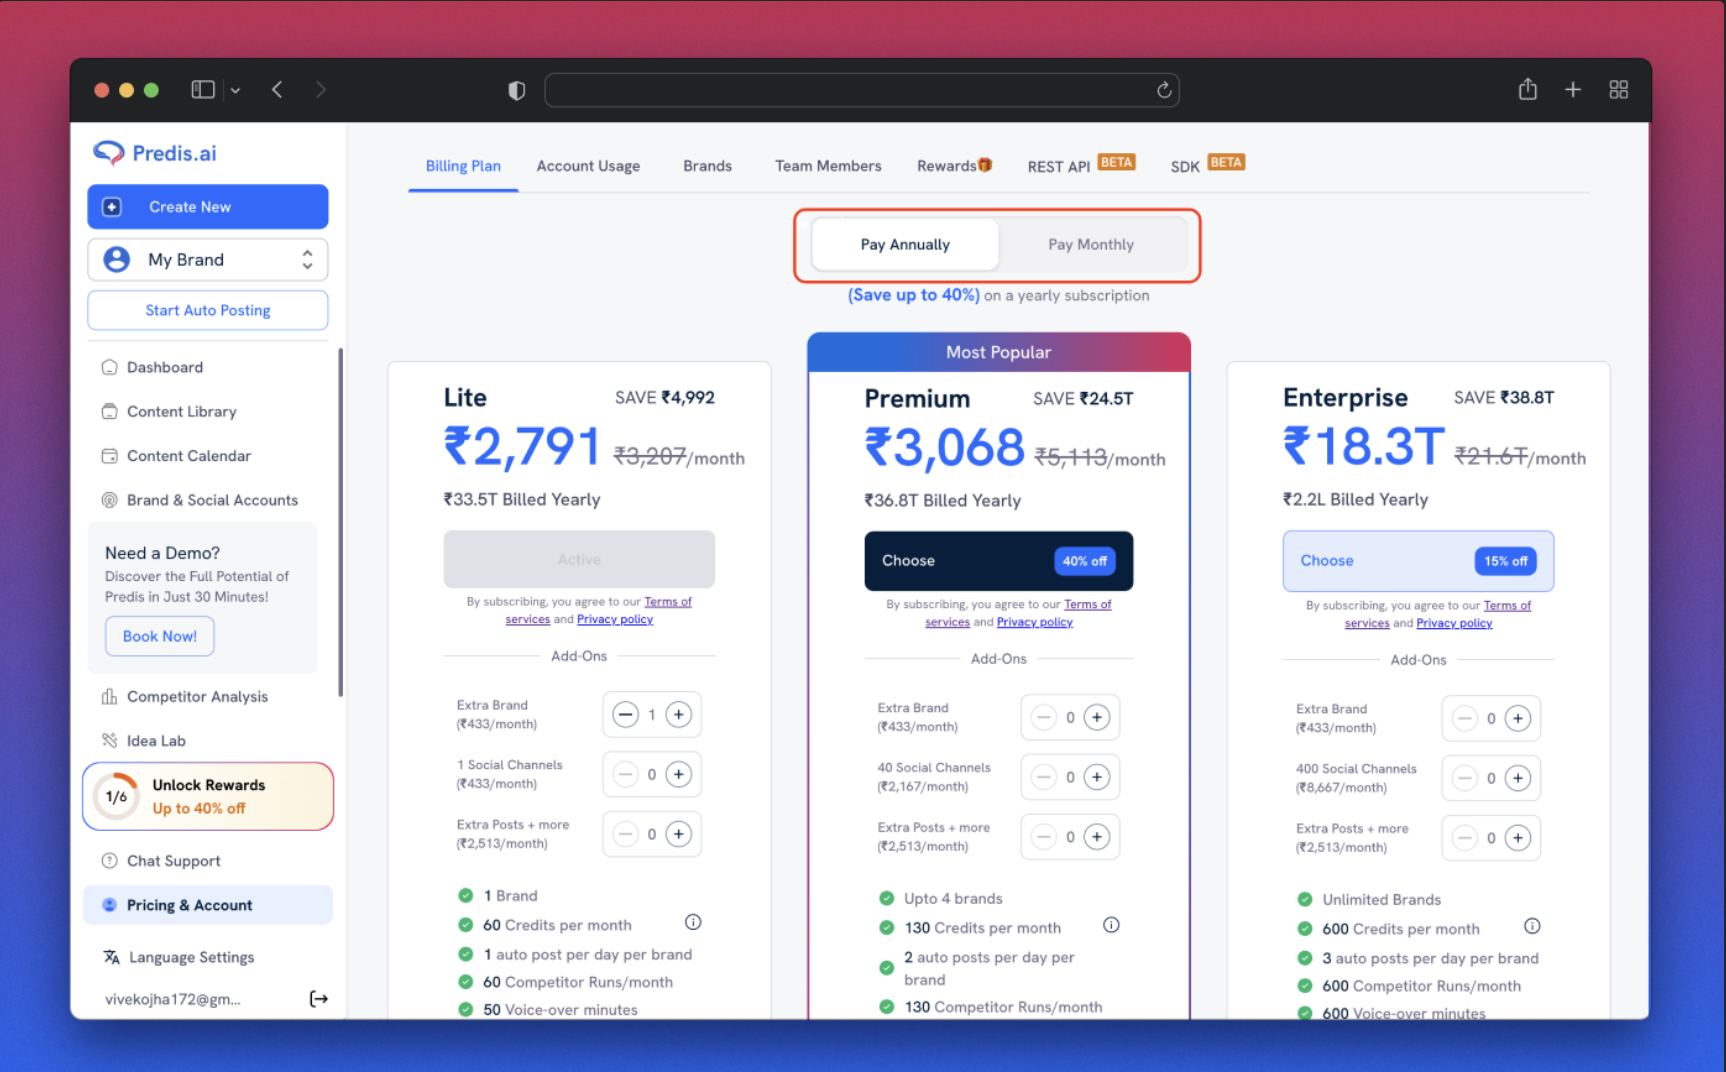Decrease Premium Extra Brand quantity

(x=1044, y=718)
